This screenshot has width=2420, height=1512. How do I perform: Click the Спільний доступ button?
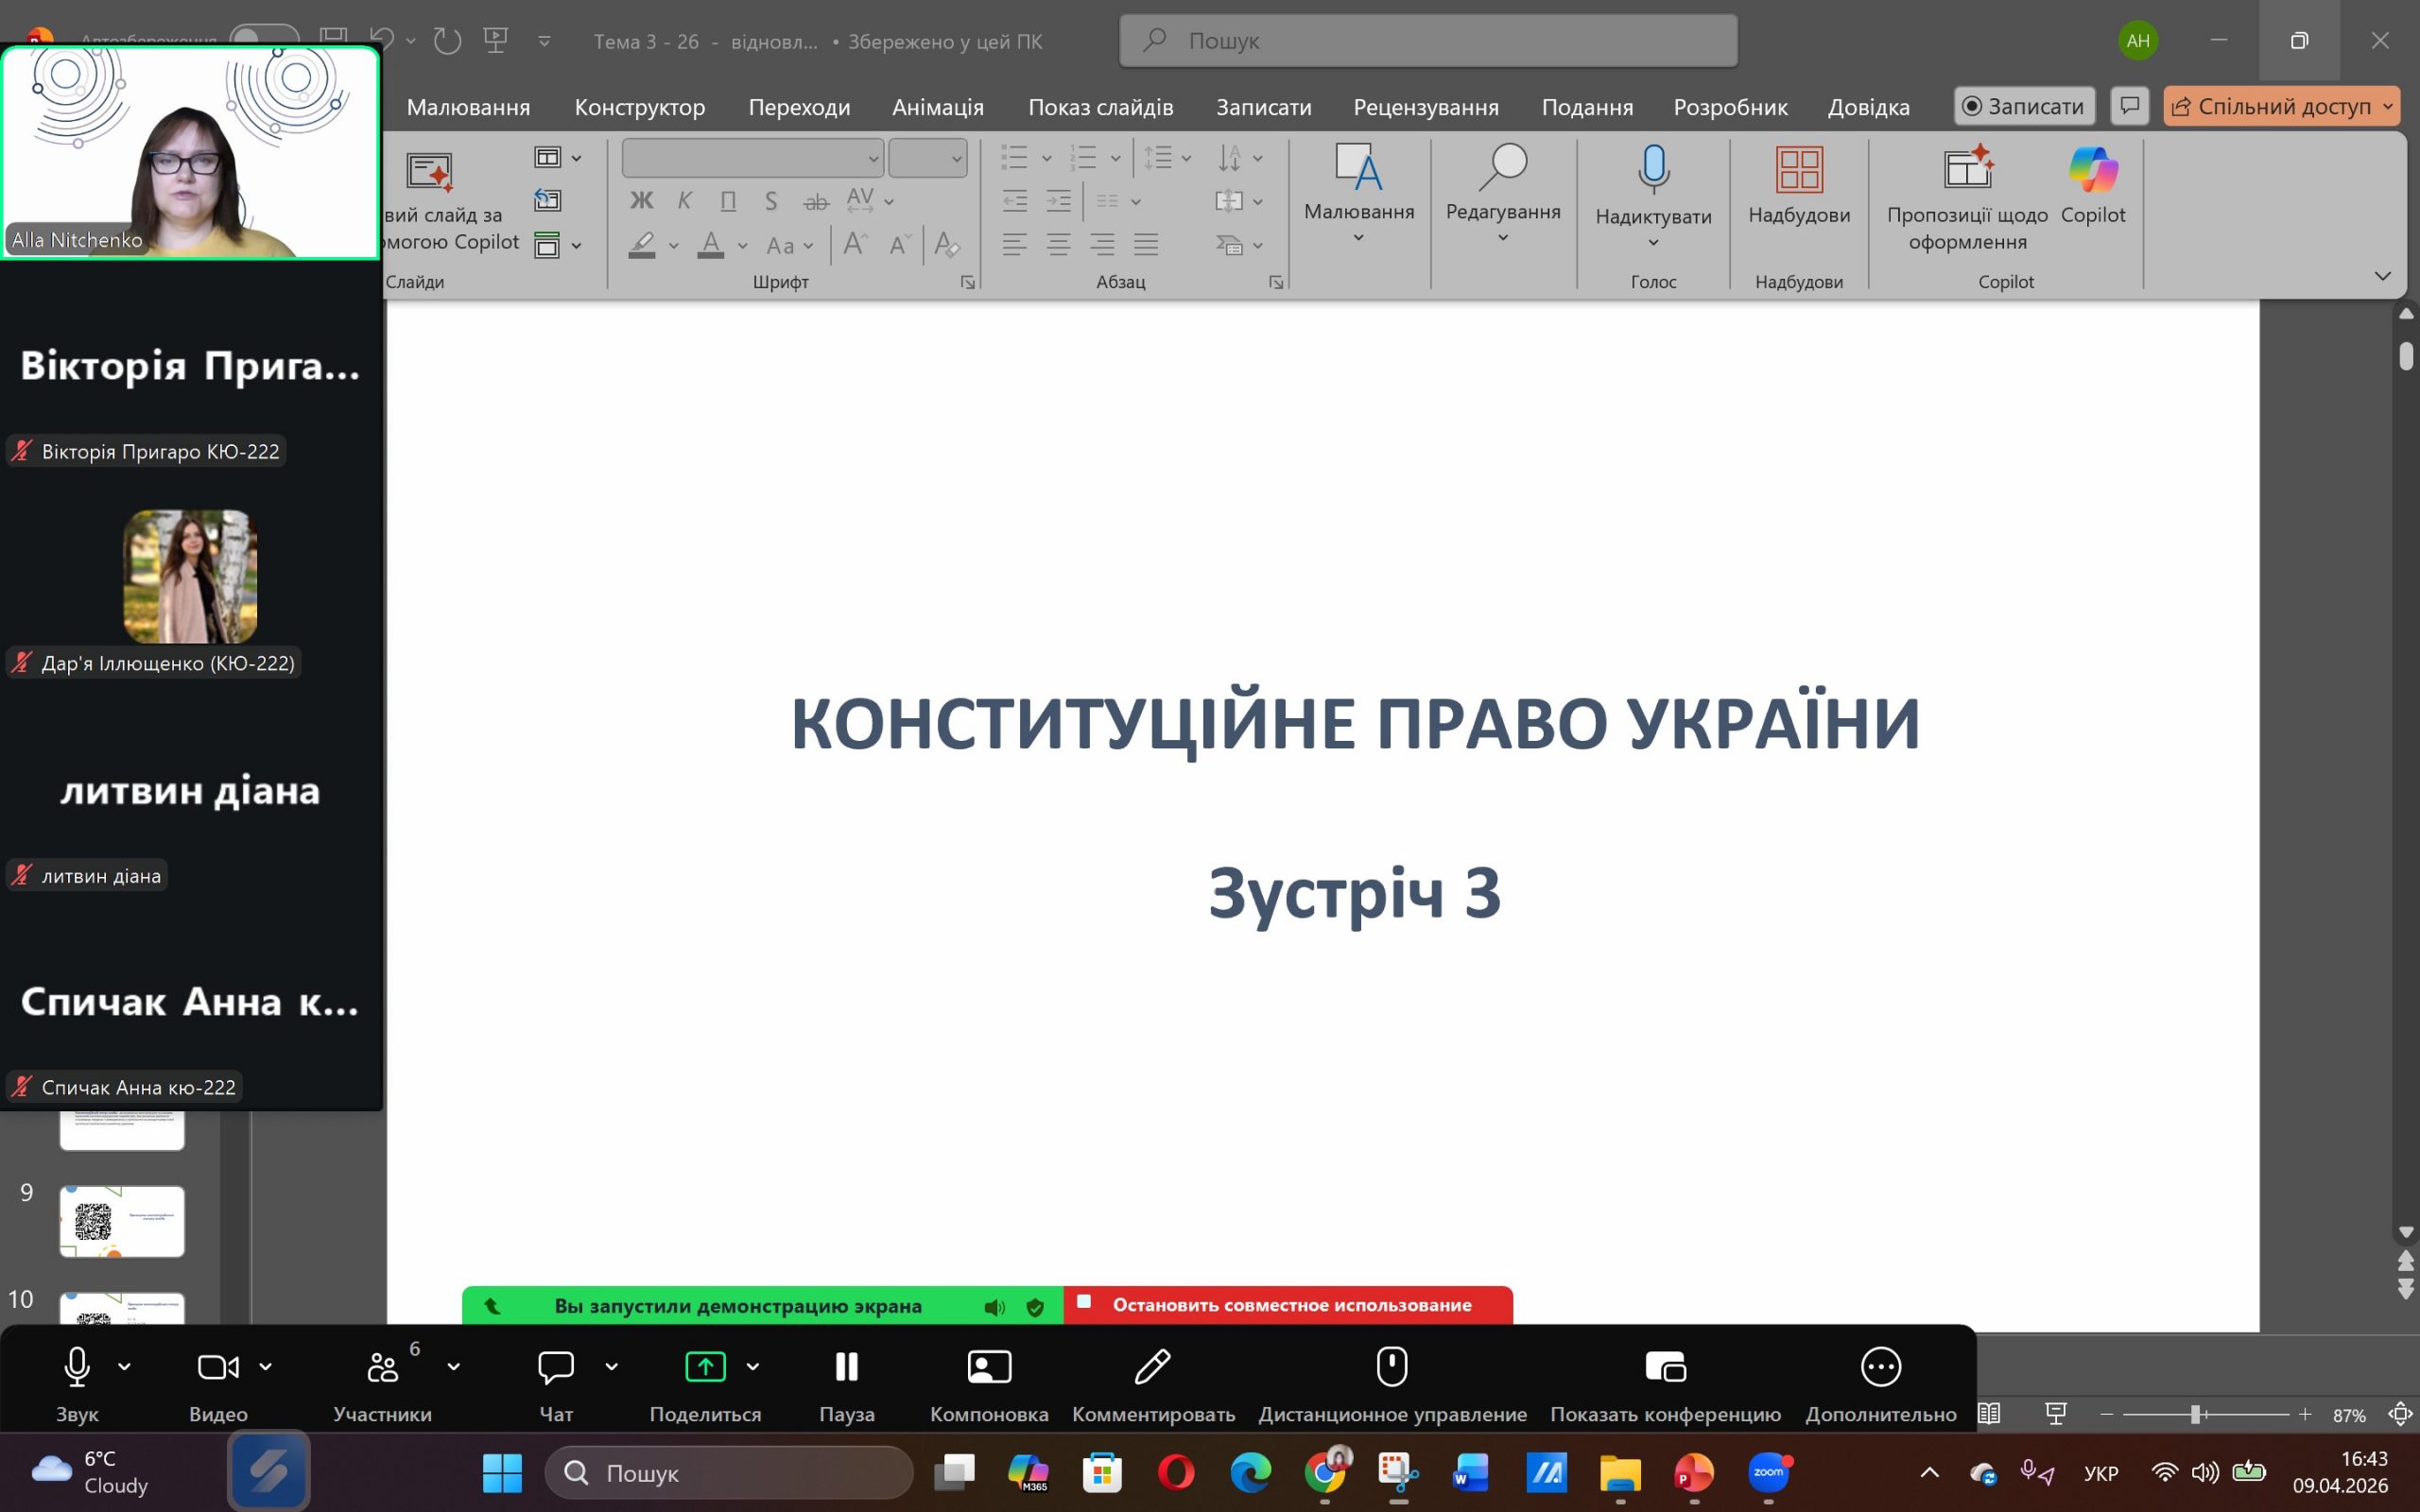[2281, 106]
